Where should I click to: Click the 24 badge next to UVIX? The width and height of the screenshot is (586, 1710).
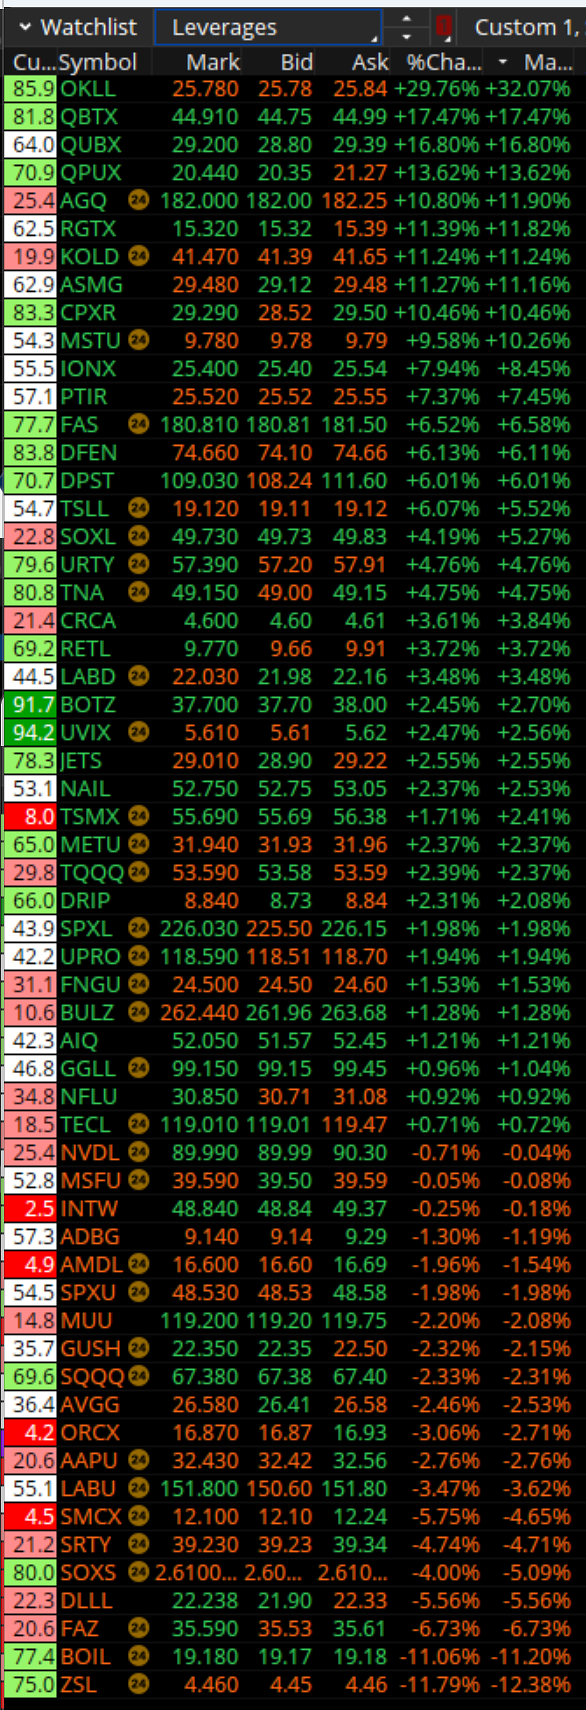pos(138,732)
